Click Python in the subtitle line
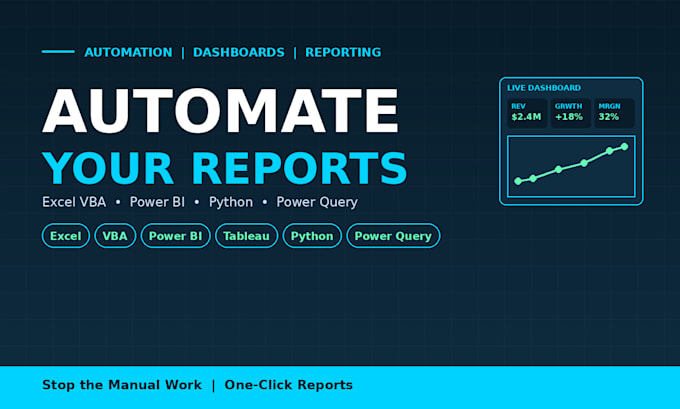 coord(231,203)
